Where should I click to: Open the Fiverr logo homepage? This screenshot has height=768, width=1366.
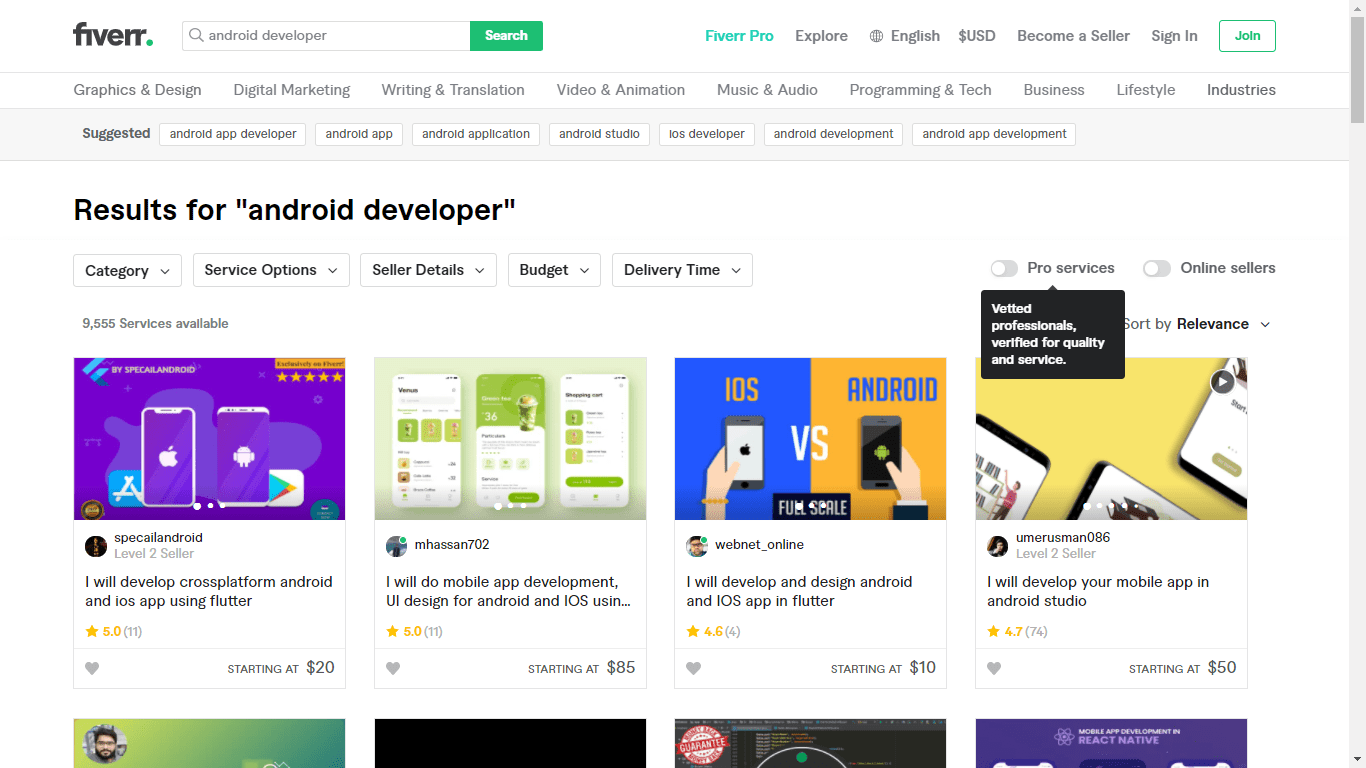pos(113,35)
